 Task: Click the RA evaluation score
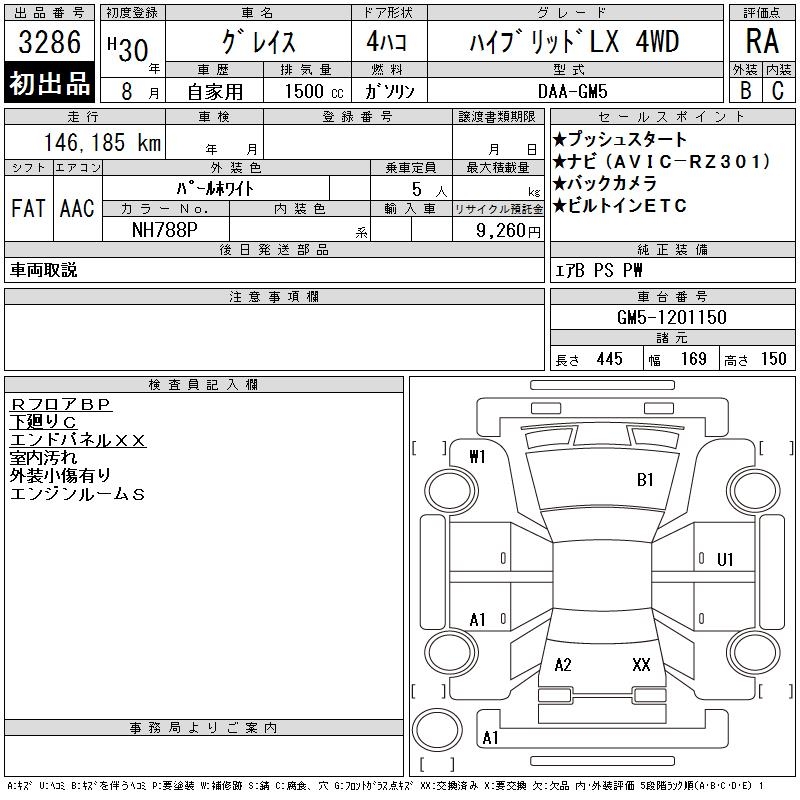[x=762, y=41]
